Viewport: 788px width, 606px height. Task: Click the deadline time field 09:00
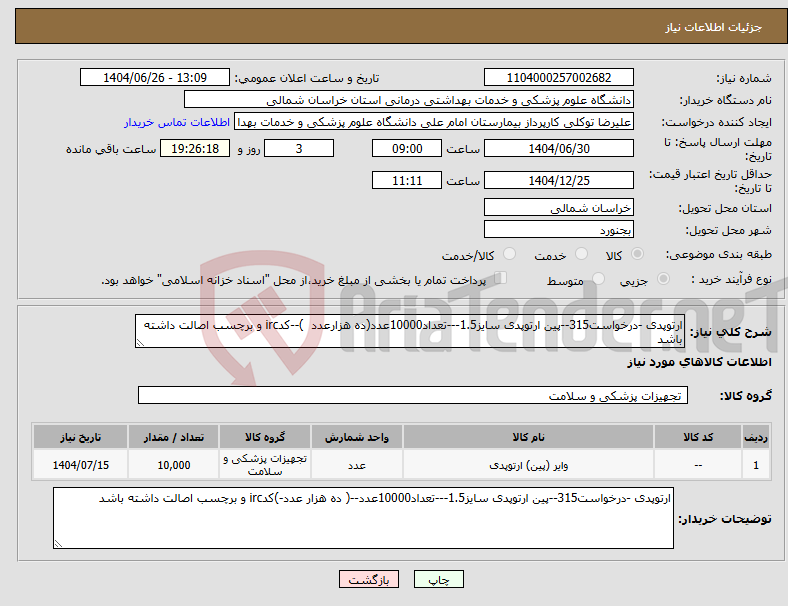407,148
